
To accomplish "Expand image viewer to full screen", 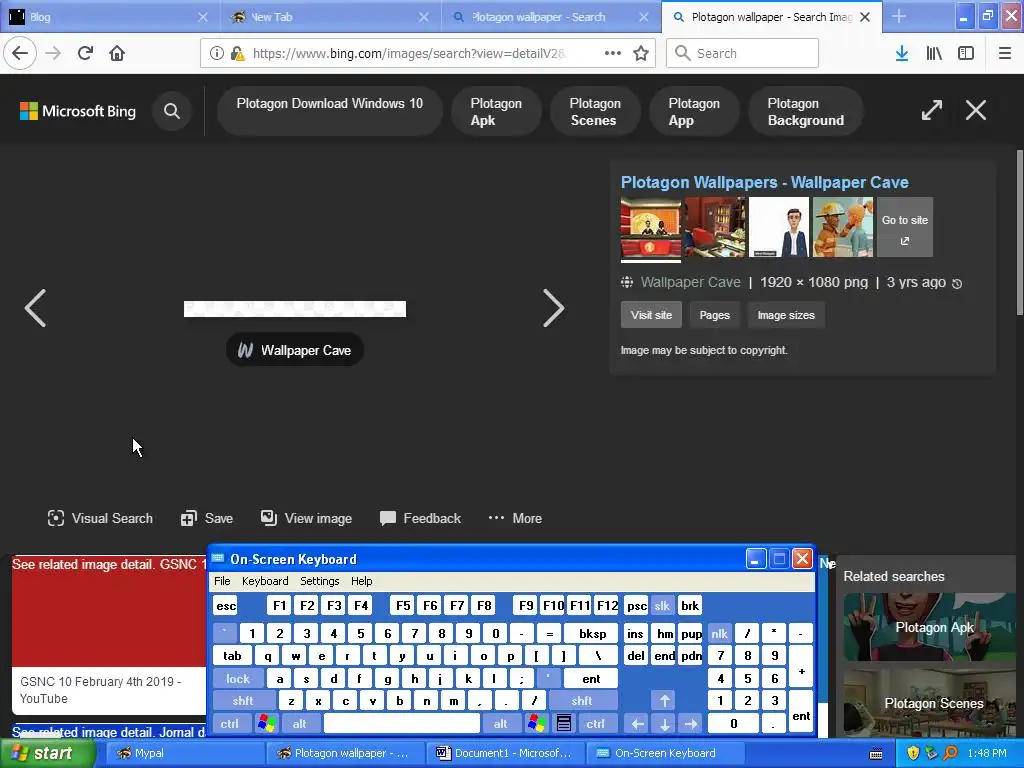I will coord(932,110).
